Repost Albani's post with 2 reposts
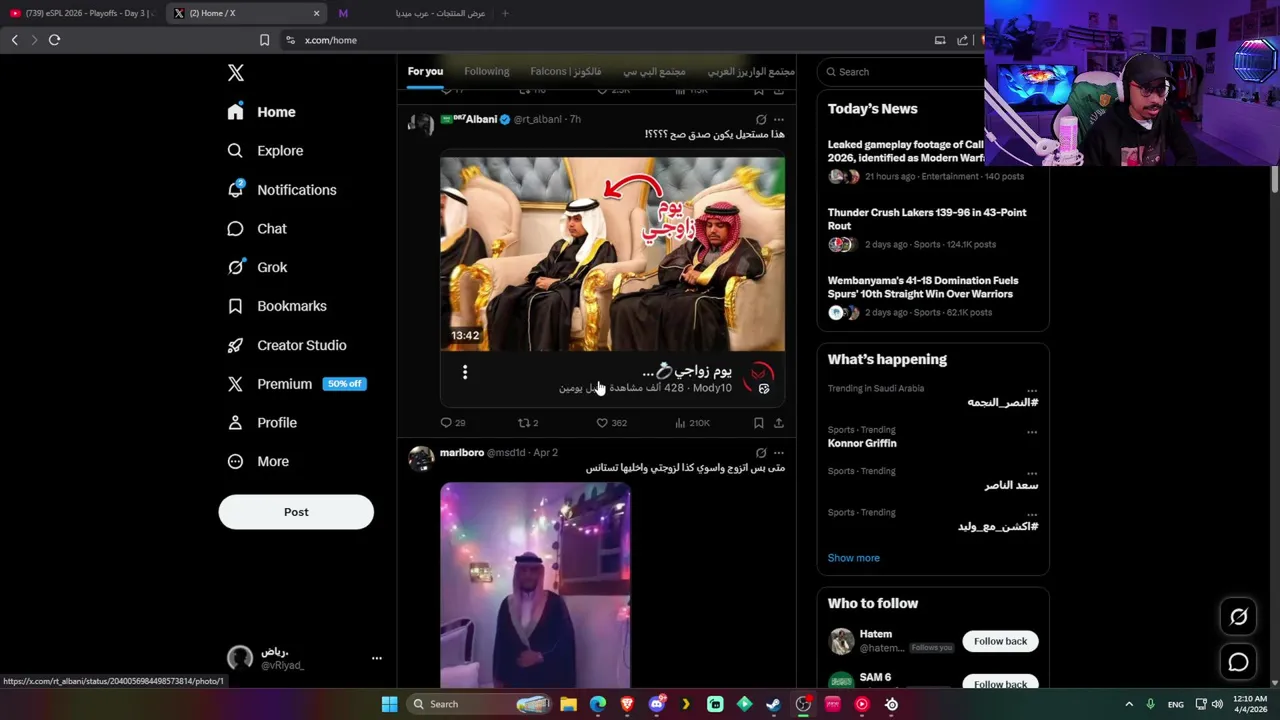The width and height of the screenshot is (1280, 720). 527,423
